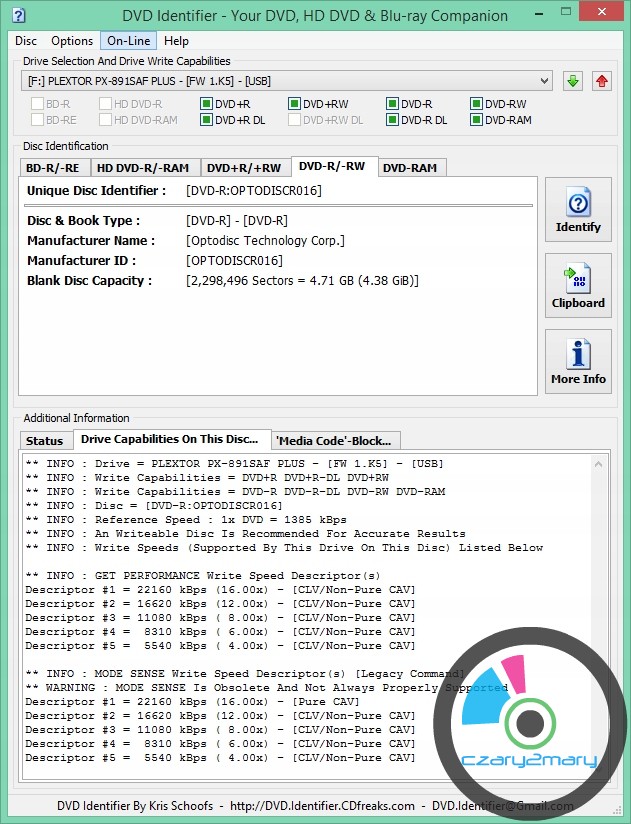The image size is (631, 824).
Task: Toggle the DVD-RAM capability checkbox
Action: pyautogui.click(x=476, y=120)
